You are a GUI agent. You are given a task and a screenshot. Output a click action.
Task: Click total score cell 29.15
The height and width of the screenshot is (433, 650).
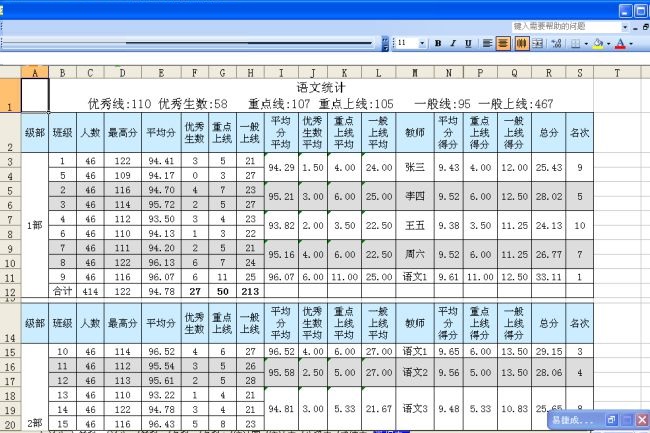[x=548, y=351]
